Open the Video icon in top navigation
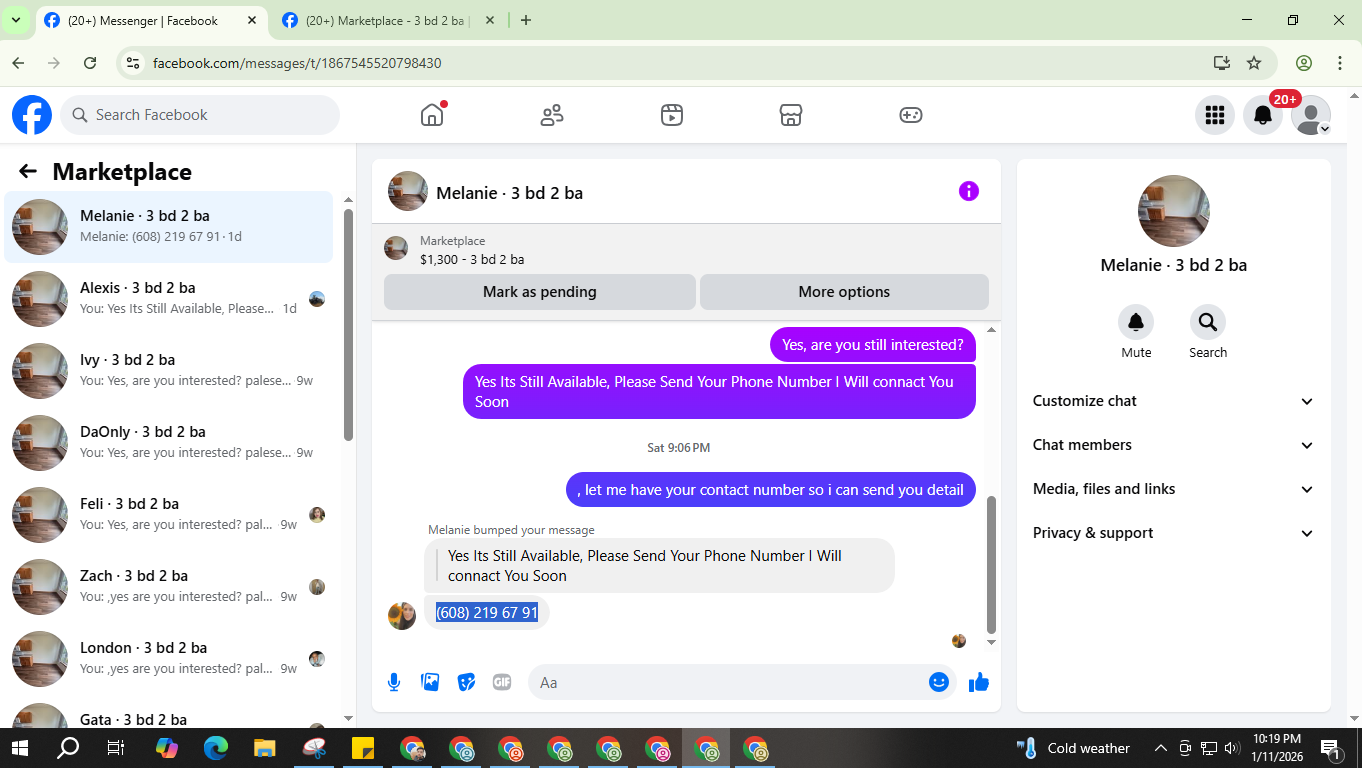The image size is (1362, 768). pos(672,115)
